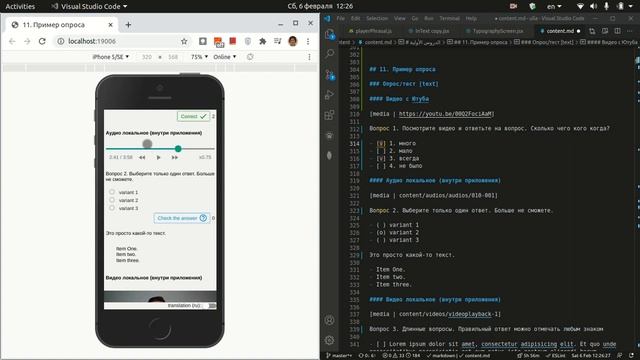
Task: Select radio option variant 2
Action: click(112, 200)
